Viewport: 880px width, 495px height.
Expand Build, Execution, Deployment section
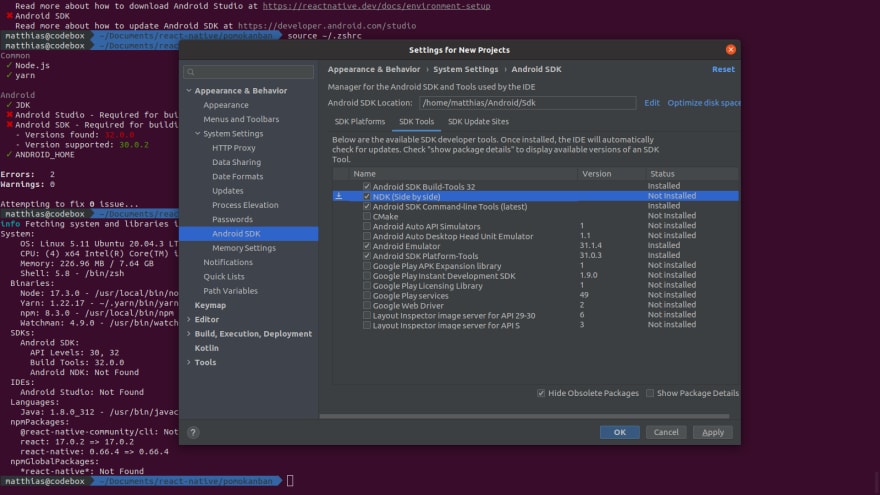coord(189,333)
